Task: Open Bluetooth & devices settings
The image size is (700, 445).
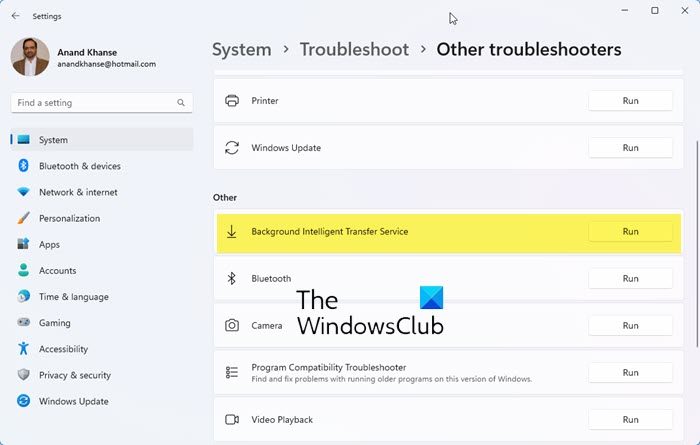Action: click(102, 166)
